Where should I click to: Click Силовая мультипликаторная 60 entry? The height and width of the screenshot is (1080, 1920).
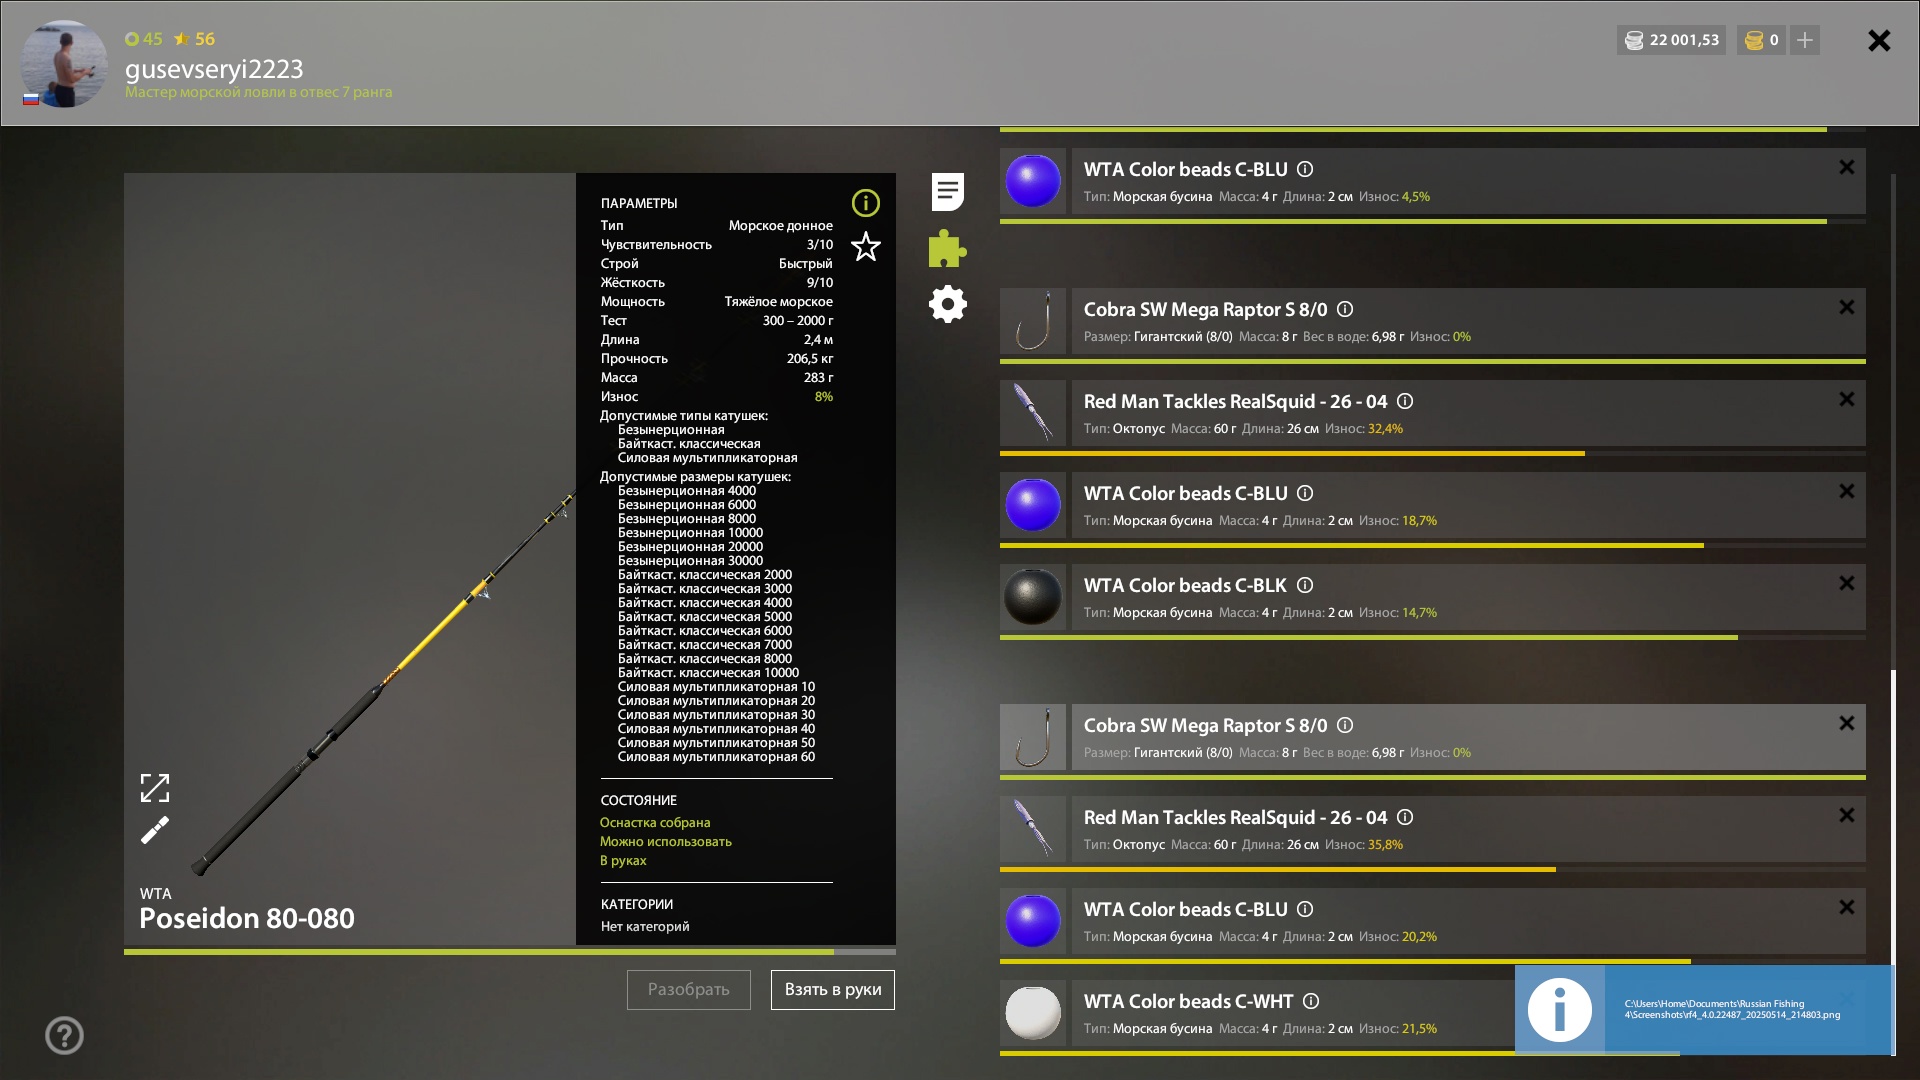pos(716,756)
